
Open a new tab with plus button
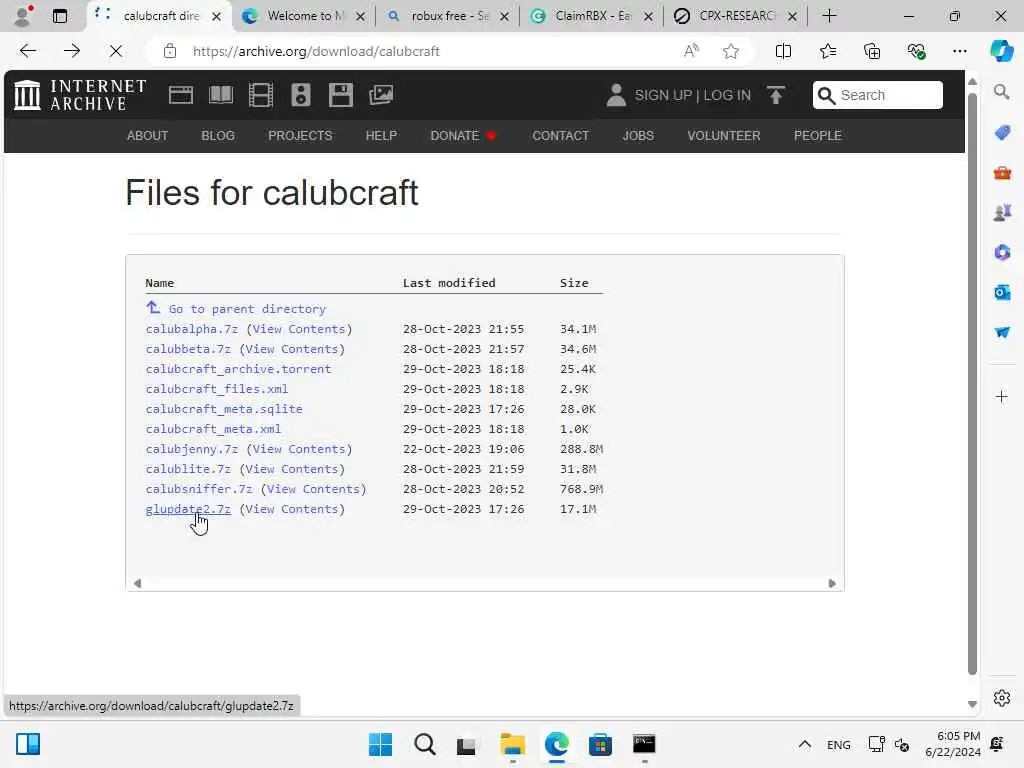coord(829,16)
